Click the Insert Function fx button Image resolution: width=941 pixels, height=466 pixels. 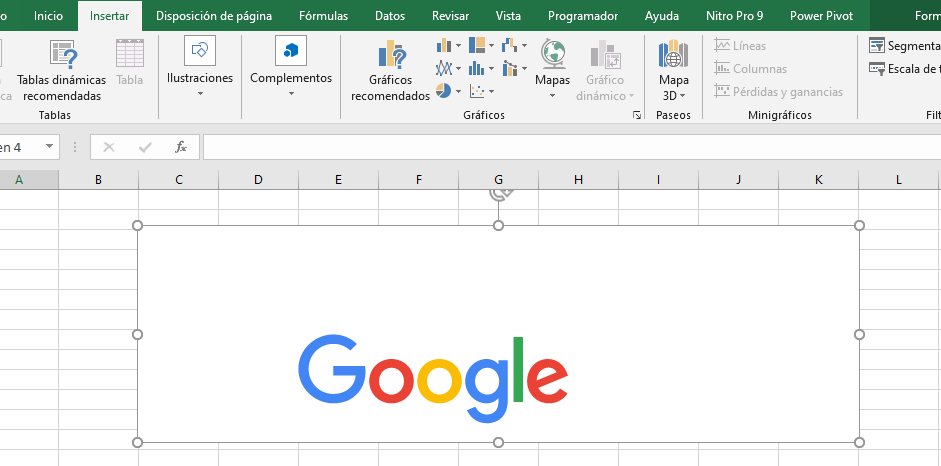(181, 147)
